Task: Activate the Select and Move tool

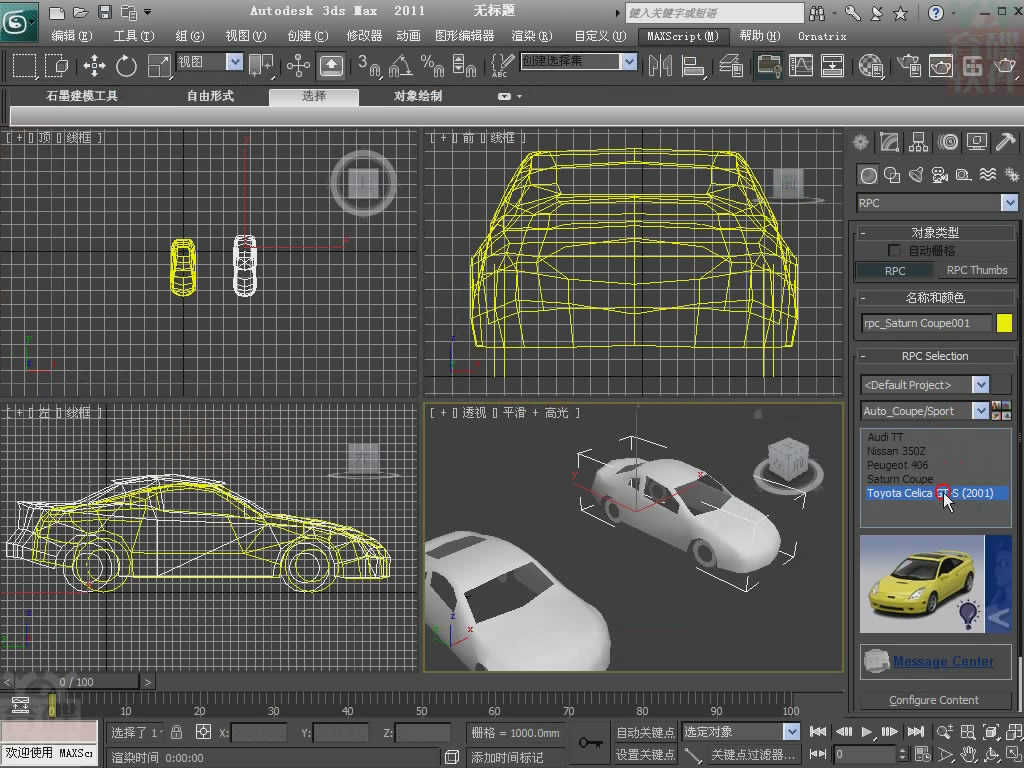Action: [95, 65]
